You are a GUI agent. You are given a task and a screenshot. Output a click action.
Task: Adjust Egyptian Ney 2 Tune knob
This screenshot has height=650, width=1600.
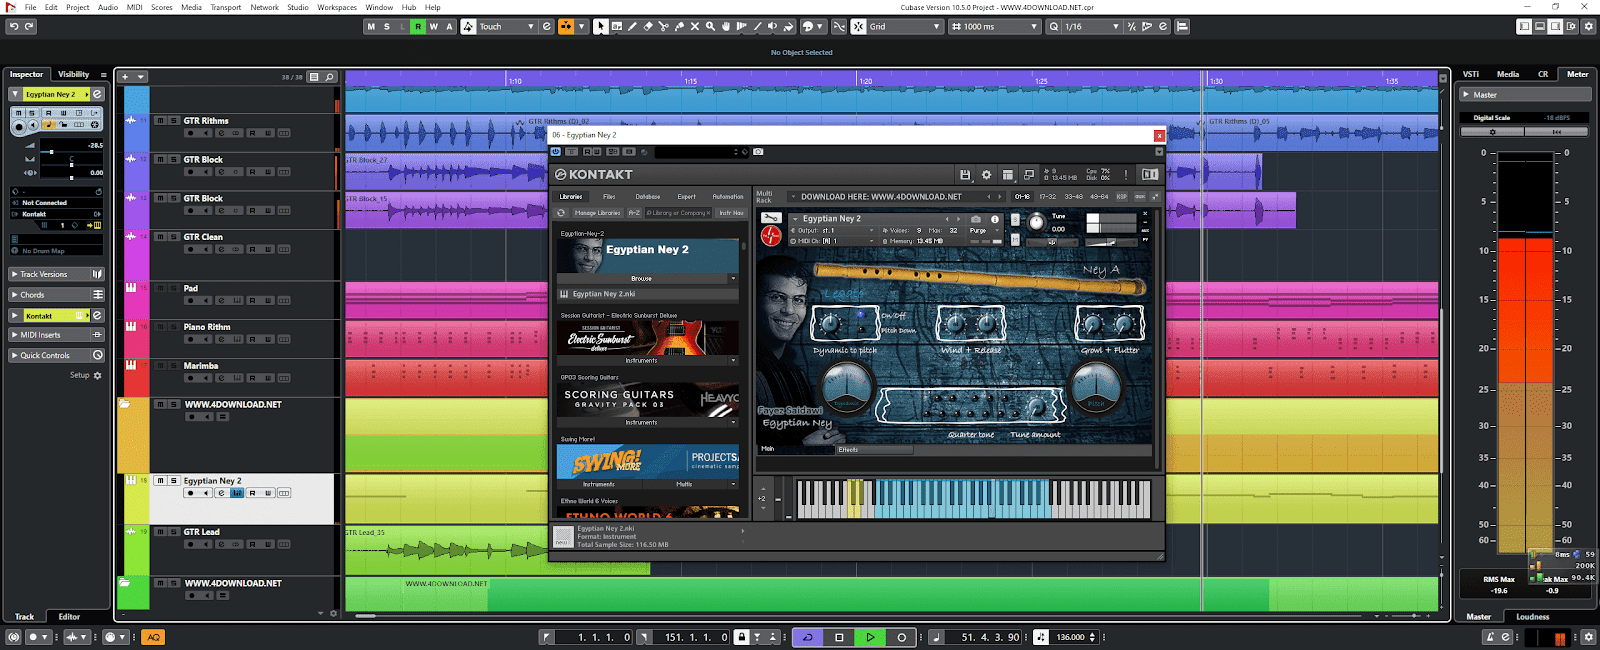tap(1037, 222)
